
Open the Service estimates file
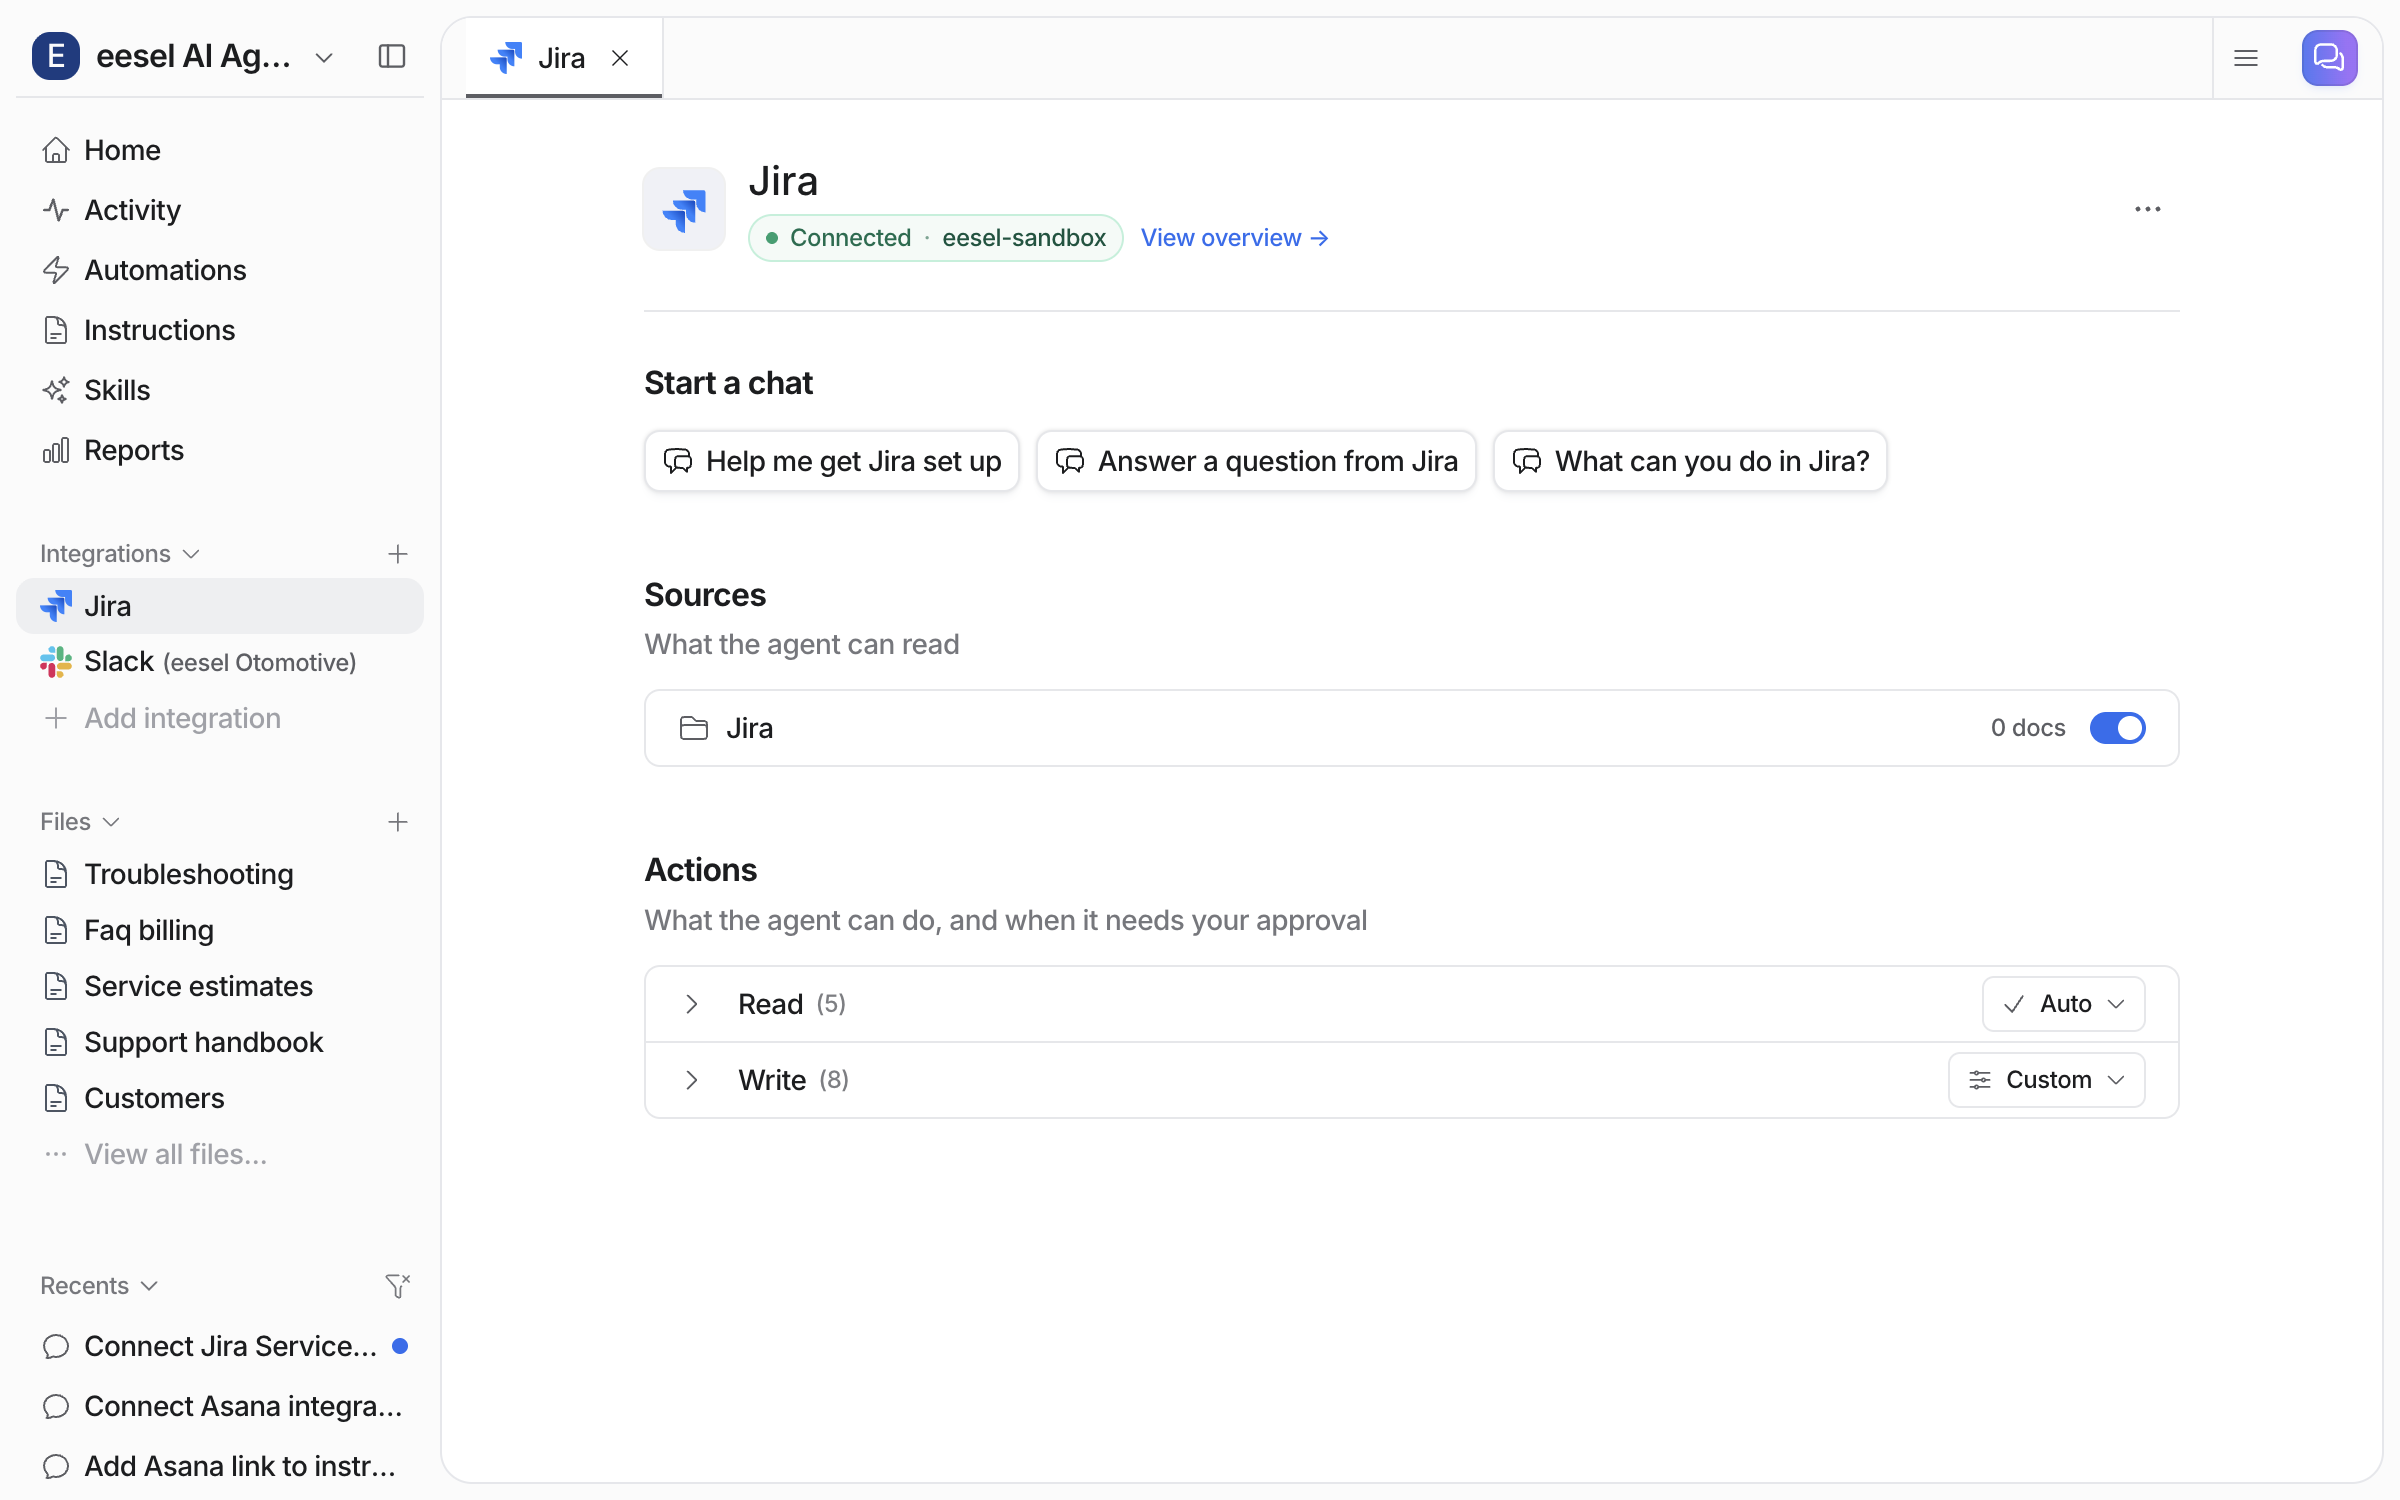[x=220, y=986]
